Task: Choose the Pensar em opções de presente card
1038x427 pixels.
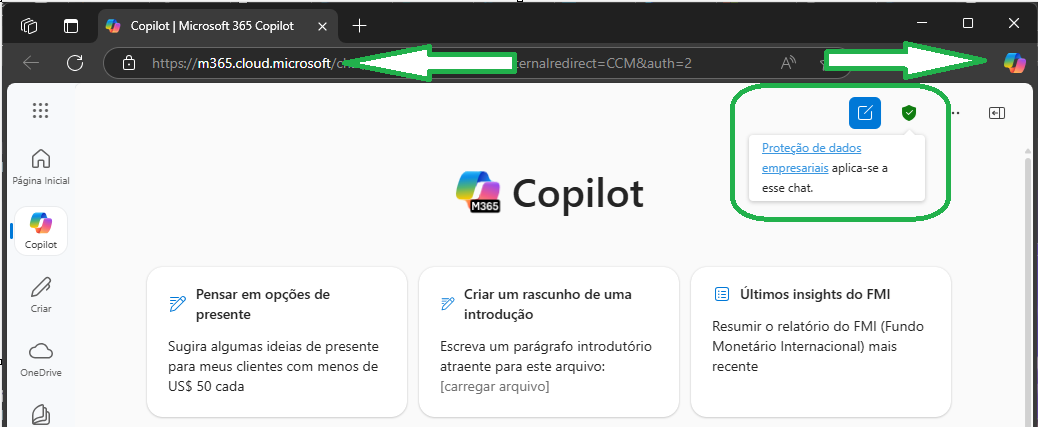Action: 277,340
